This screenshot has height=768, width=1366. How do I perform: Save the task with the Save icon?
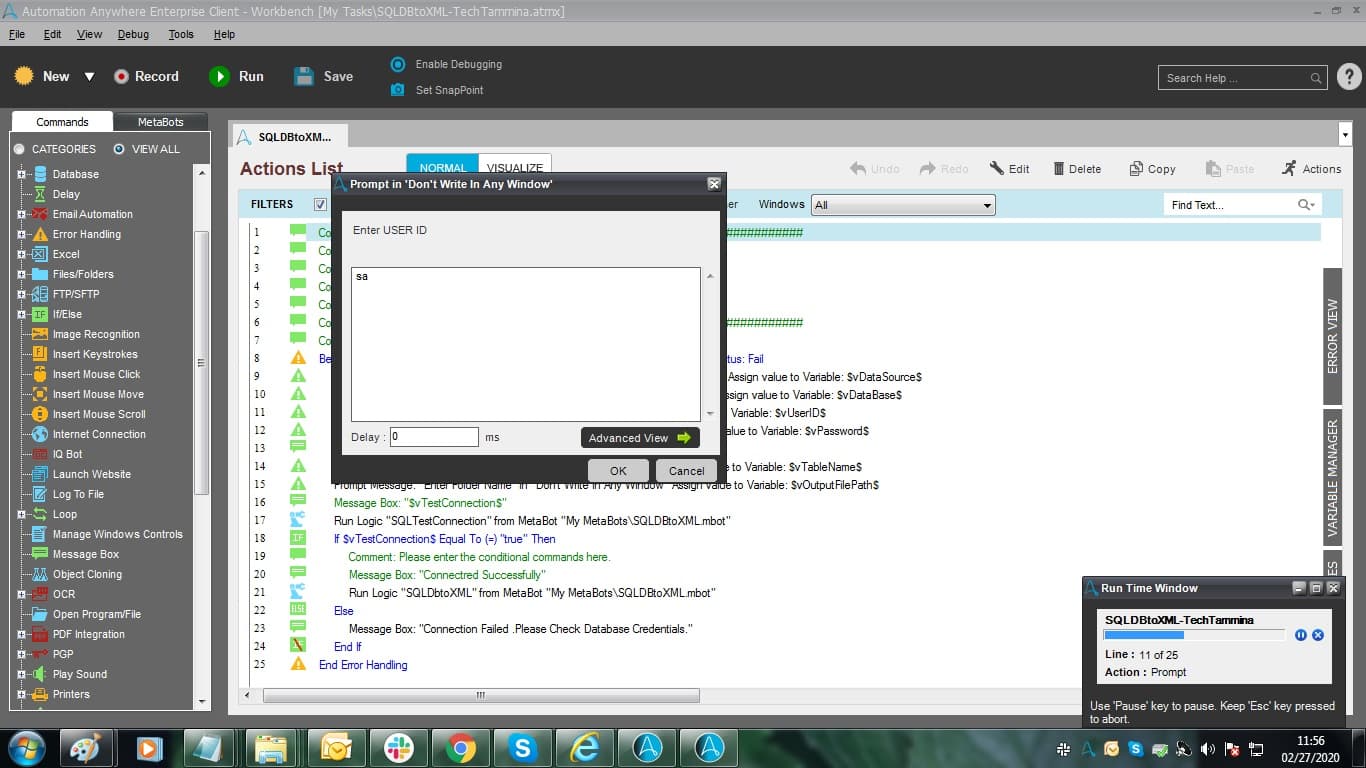(323, 76)
